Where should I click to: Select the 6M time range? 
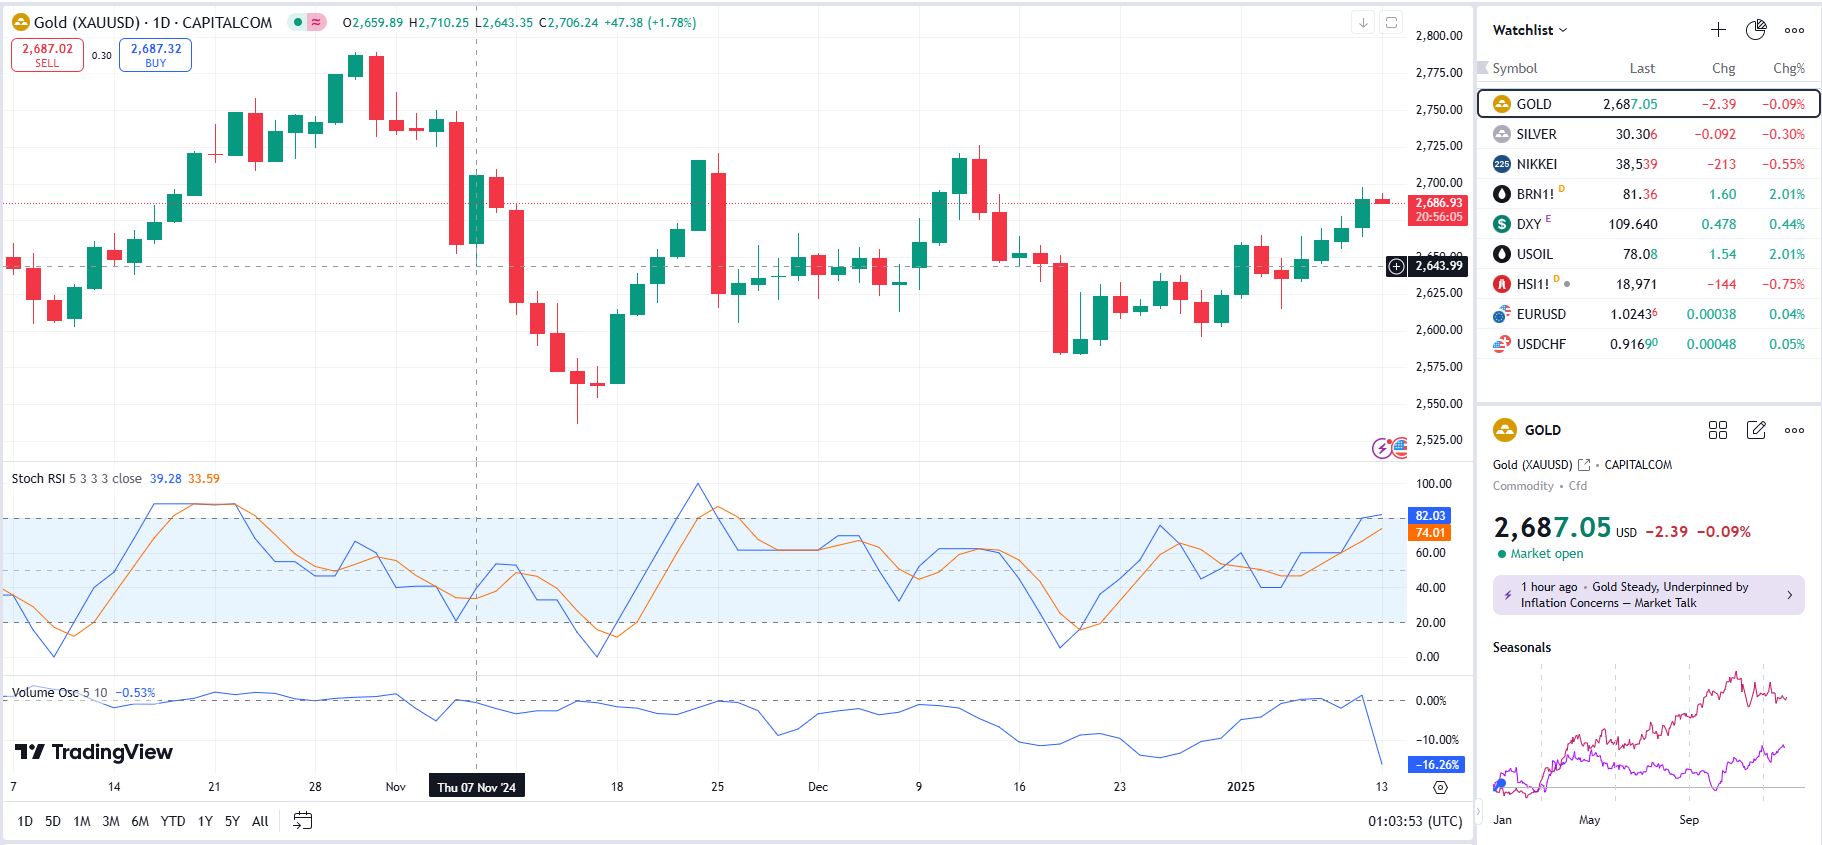pyautogui.click(x=140, y=821)
